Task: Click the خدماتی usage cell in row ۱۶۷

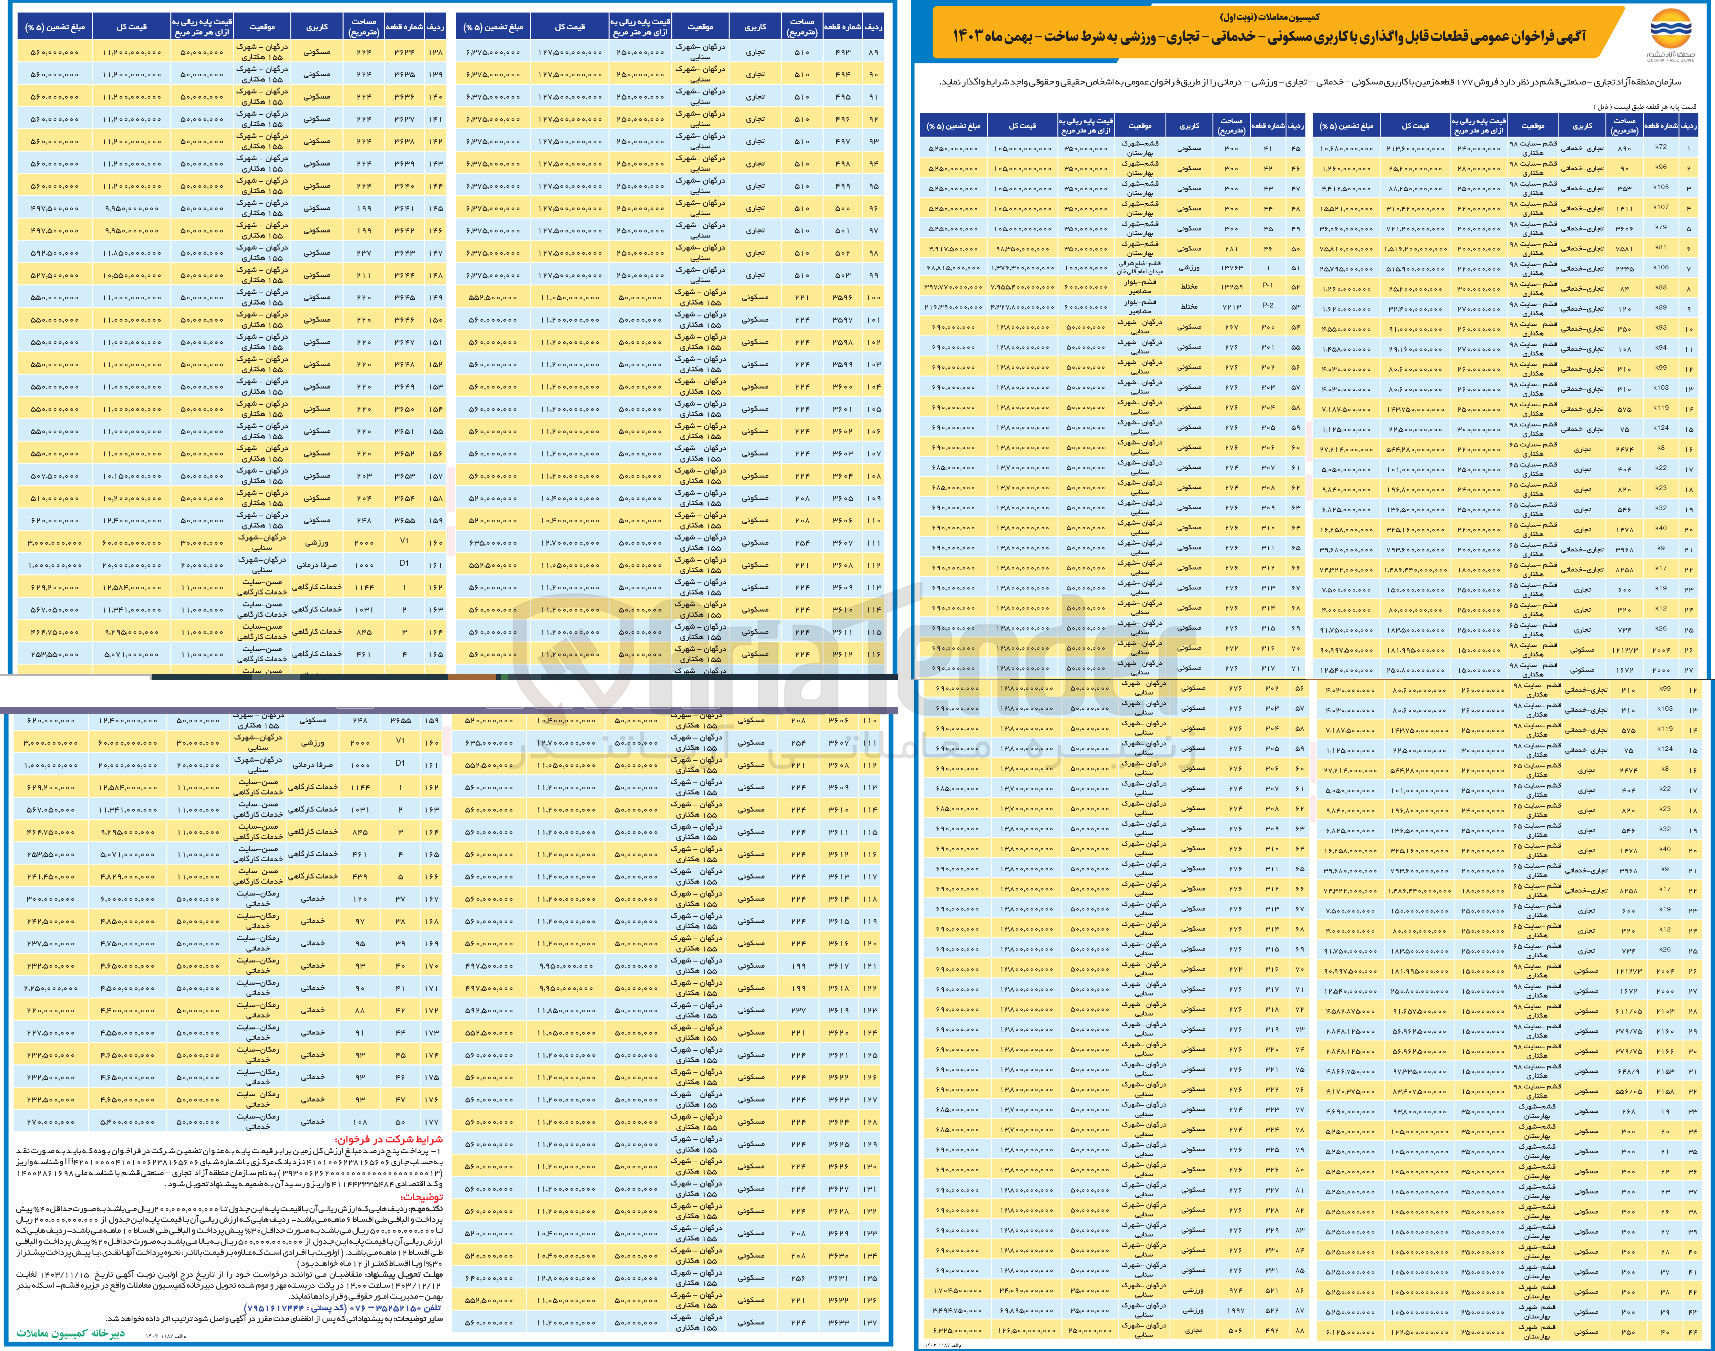Action: pyautogui.click(x=313, y=898)
